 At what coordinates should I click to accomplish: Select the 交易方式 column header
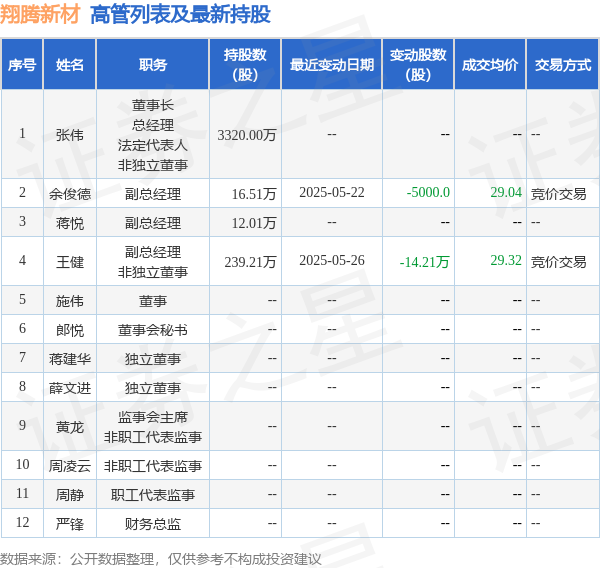[563, 65]
